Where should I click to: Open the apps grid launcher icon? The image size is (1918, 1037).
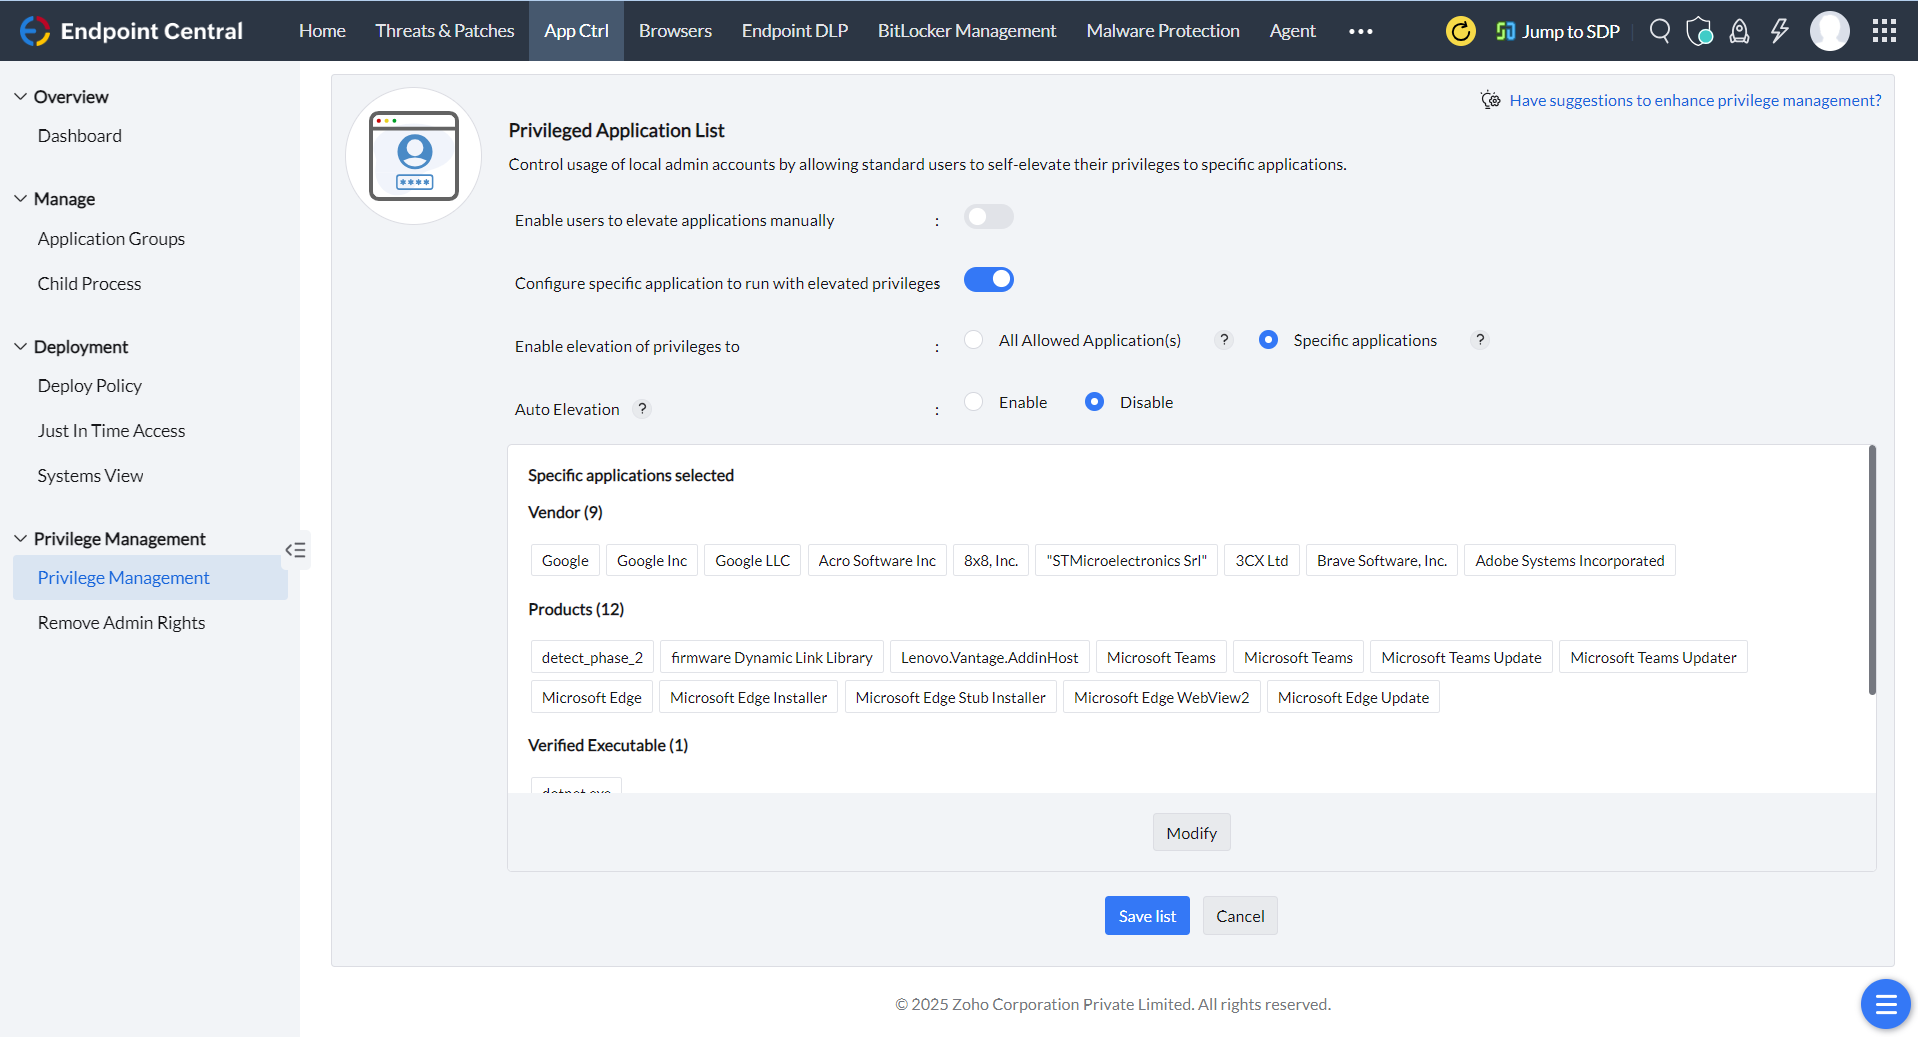[1884, 31]
